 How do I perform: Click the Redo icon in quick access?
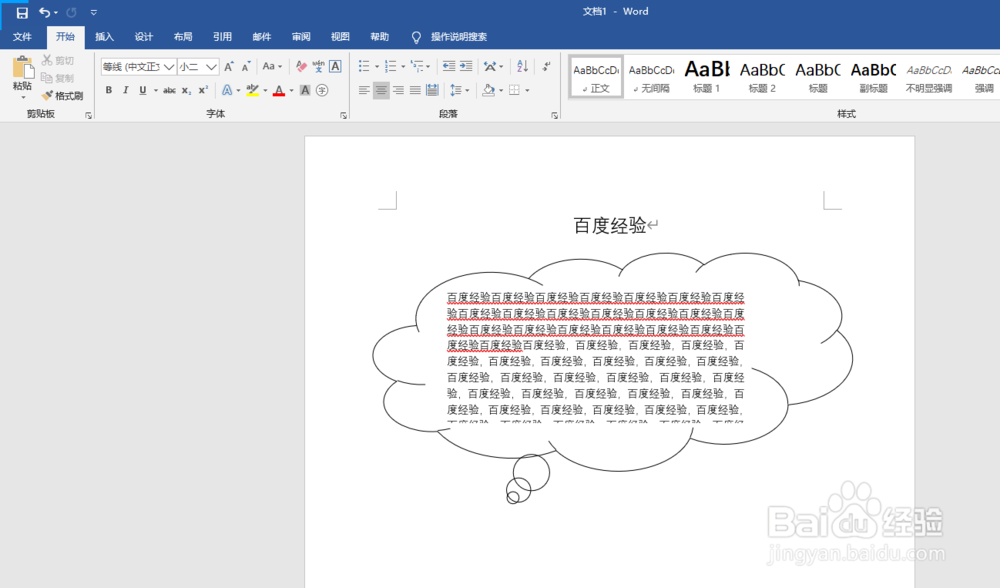(x=71, y=12)
